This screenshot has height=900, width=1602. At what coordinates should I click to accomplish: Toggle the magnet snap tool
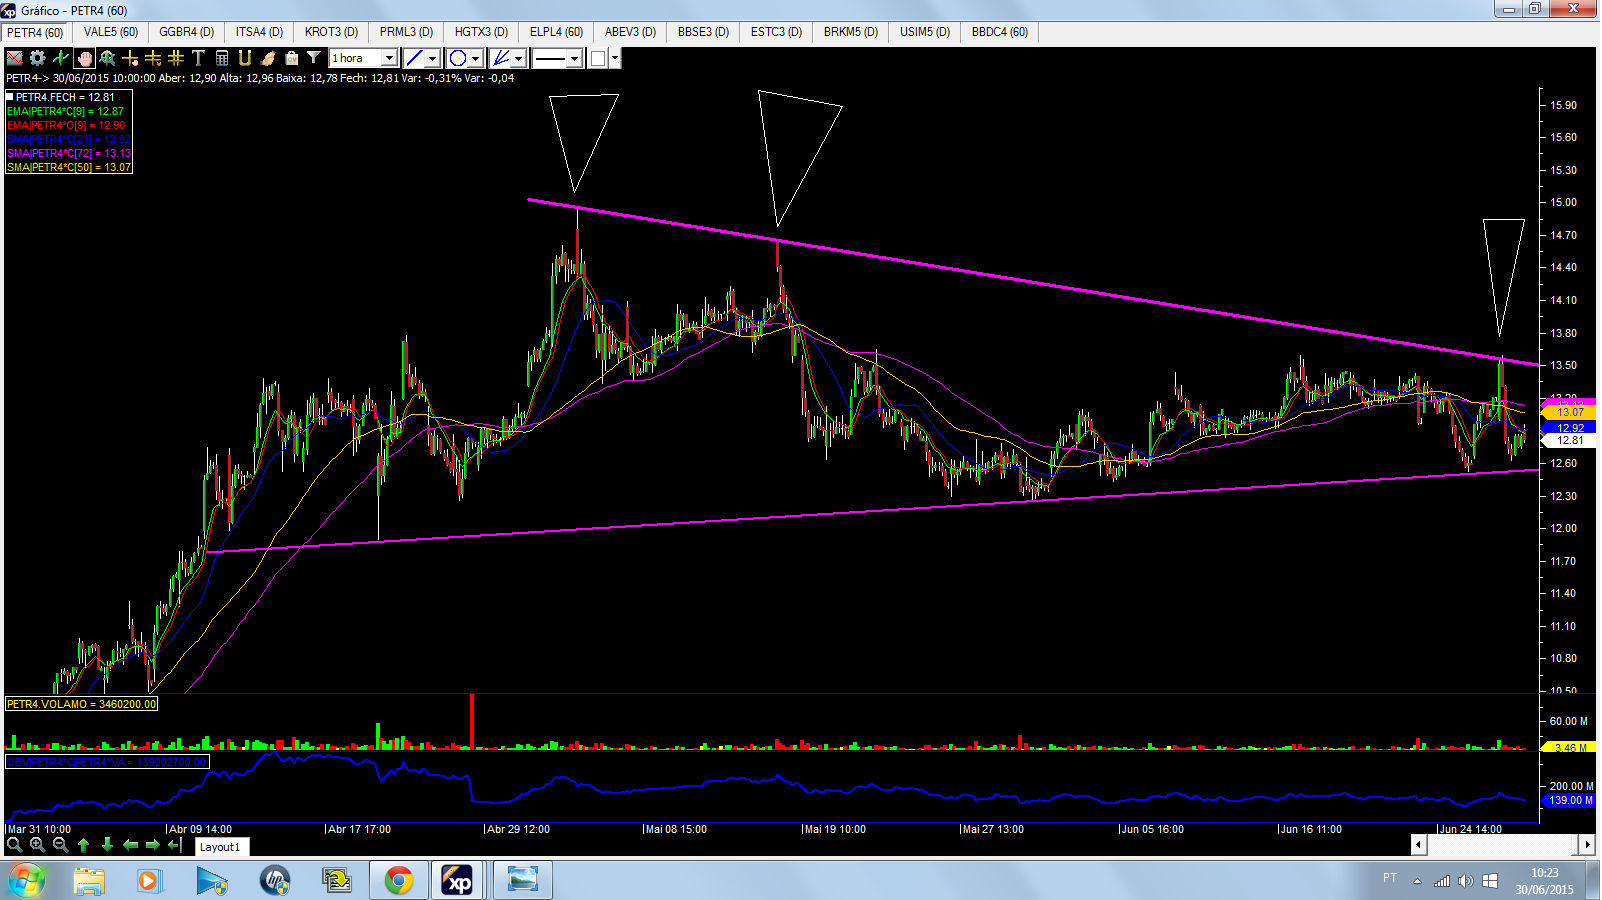click(x=245, y=58)
